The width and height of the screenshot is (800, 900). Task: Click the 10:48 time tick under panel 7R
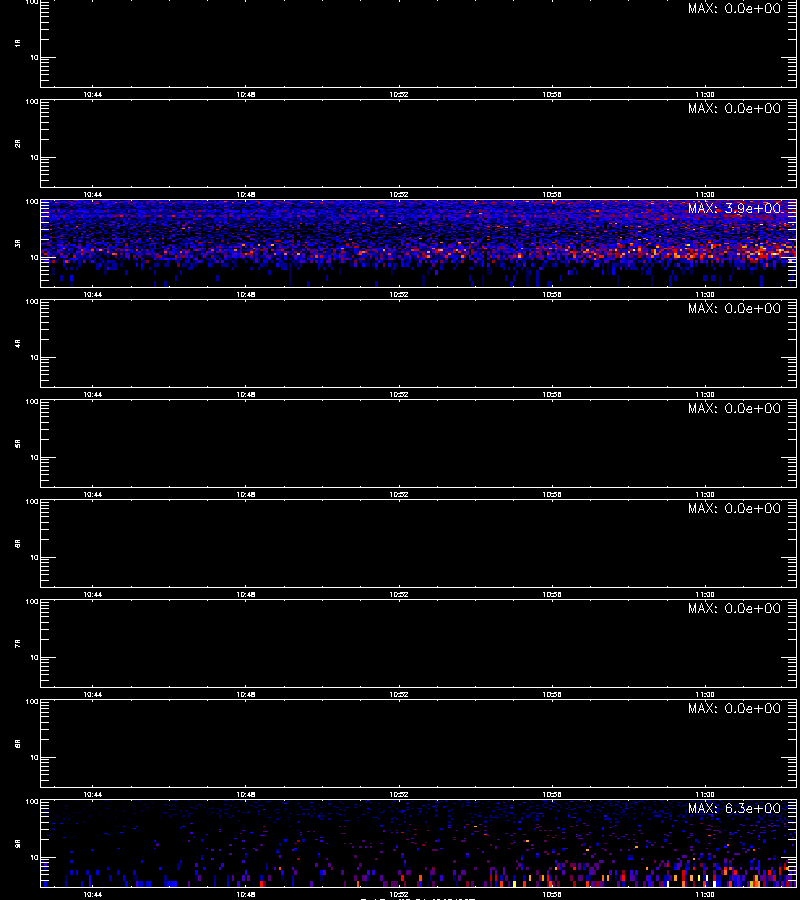[246, 695]
